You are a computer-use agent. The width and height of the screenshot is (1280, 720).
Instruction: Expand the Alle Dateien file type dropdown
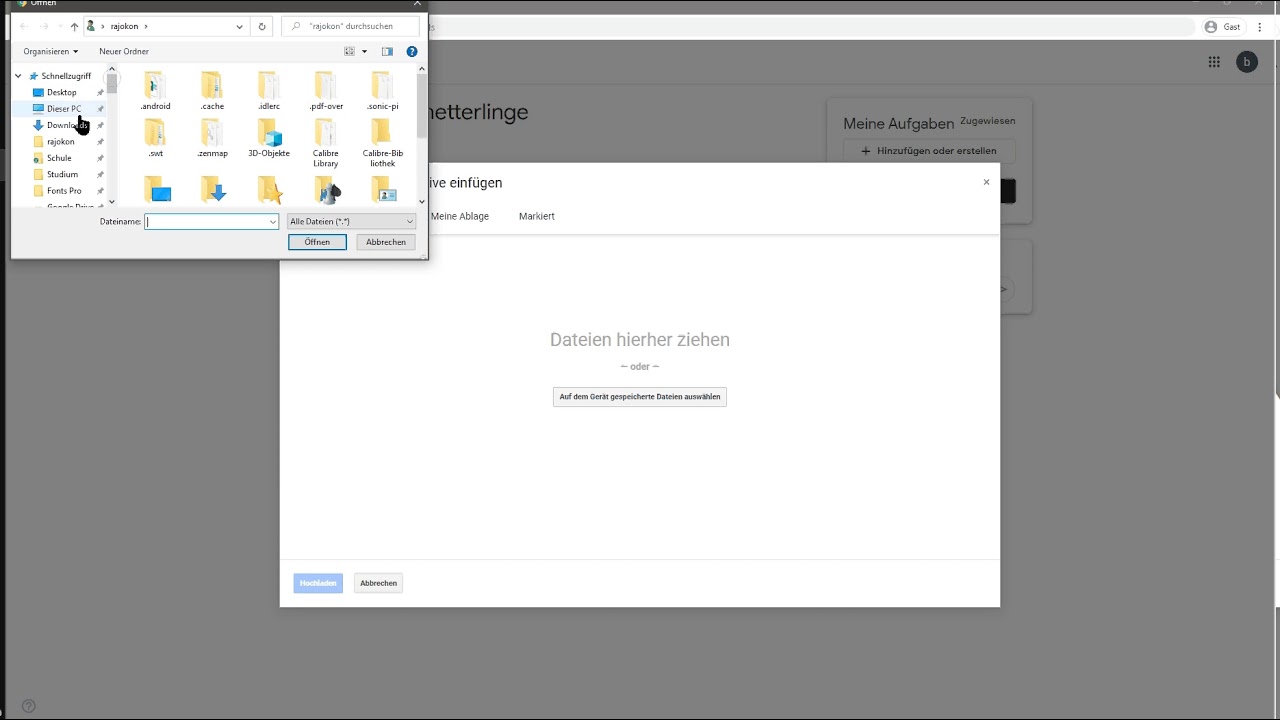(x=351, y=222)
